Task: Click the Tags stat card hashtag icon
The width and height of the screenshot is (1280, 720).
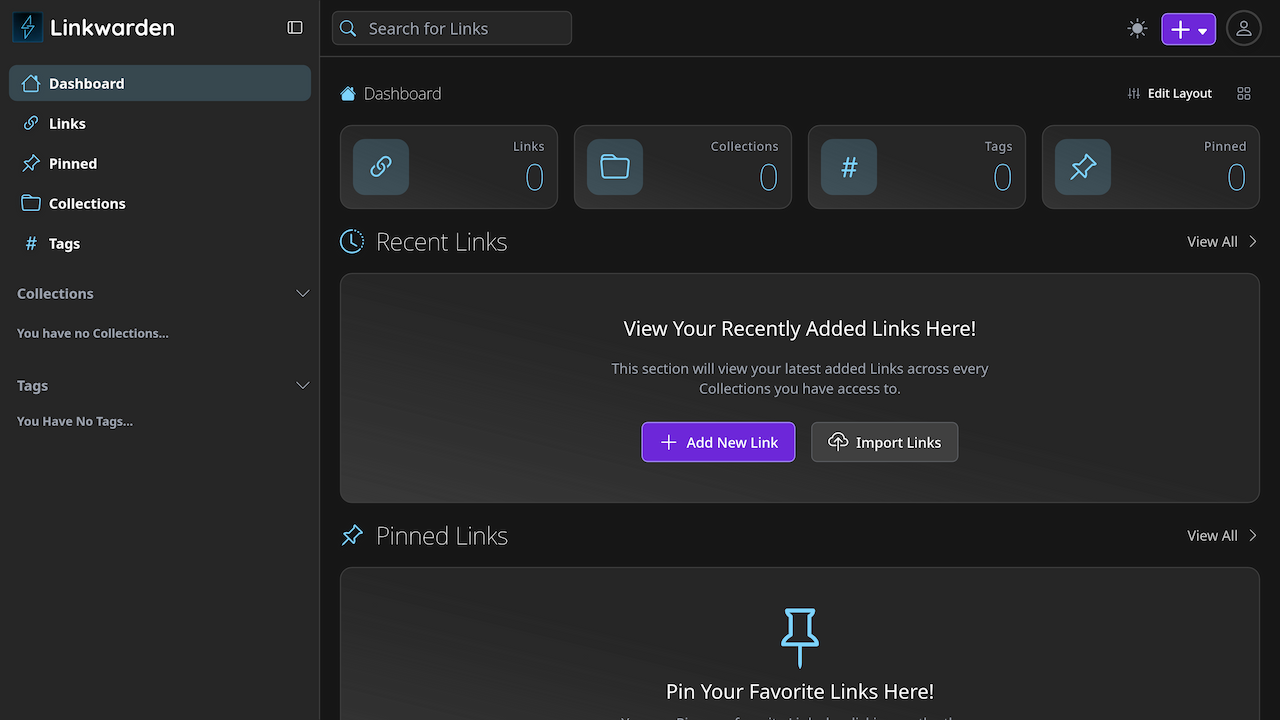Action: coord(848,167)
